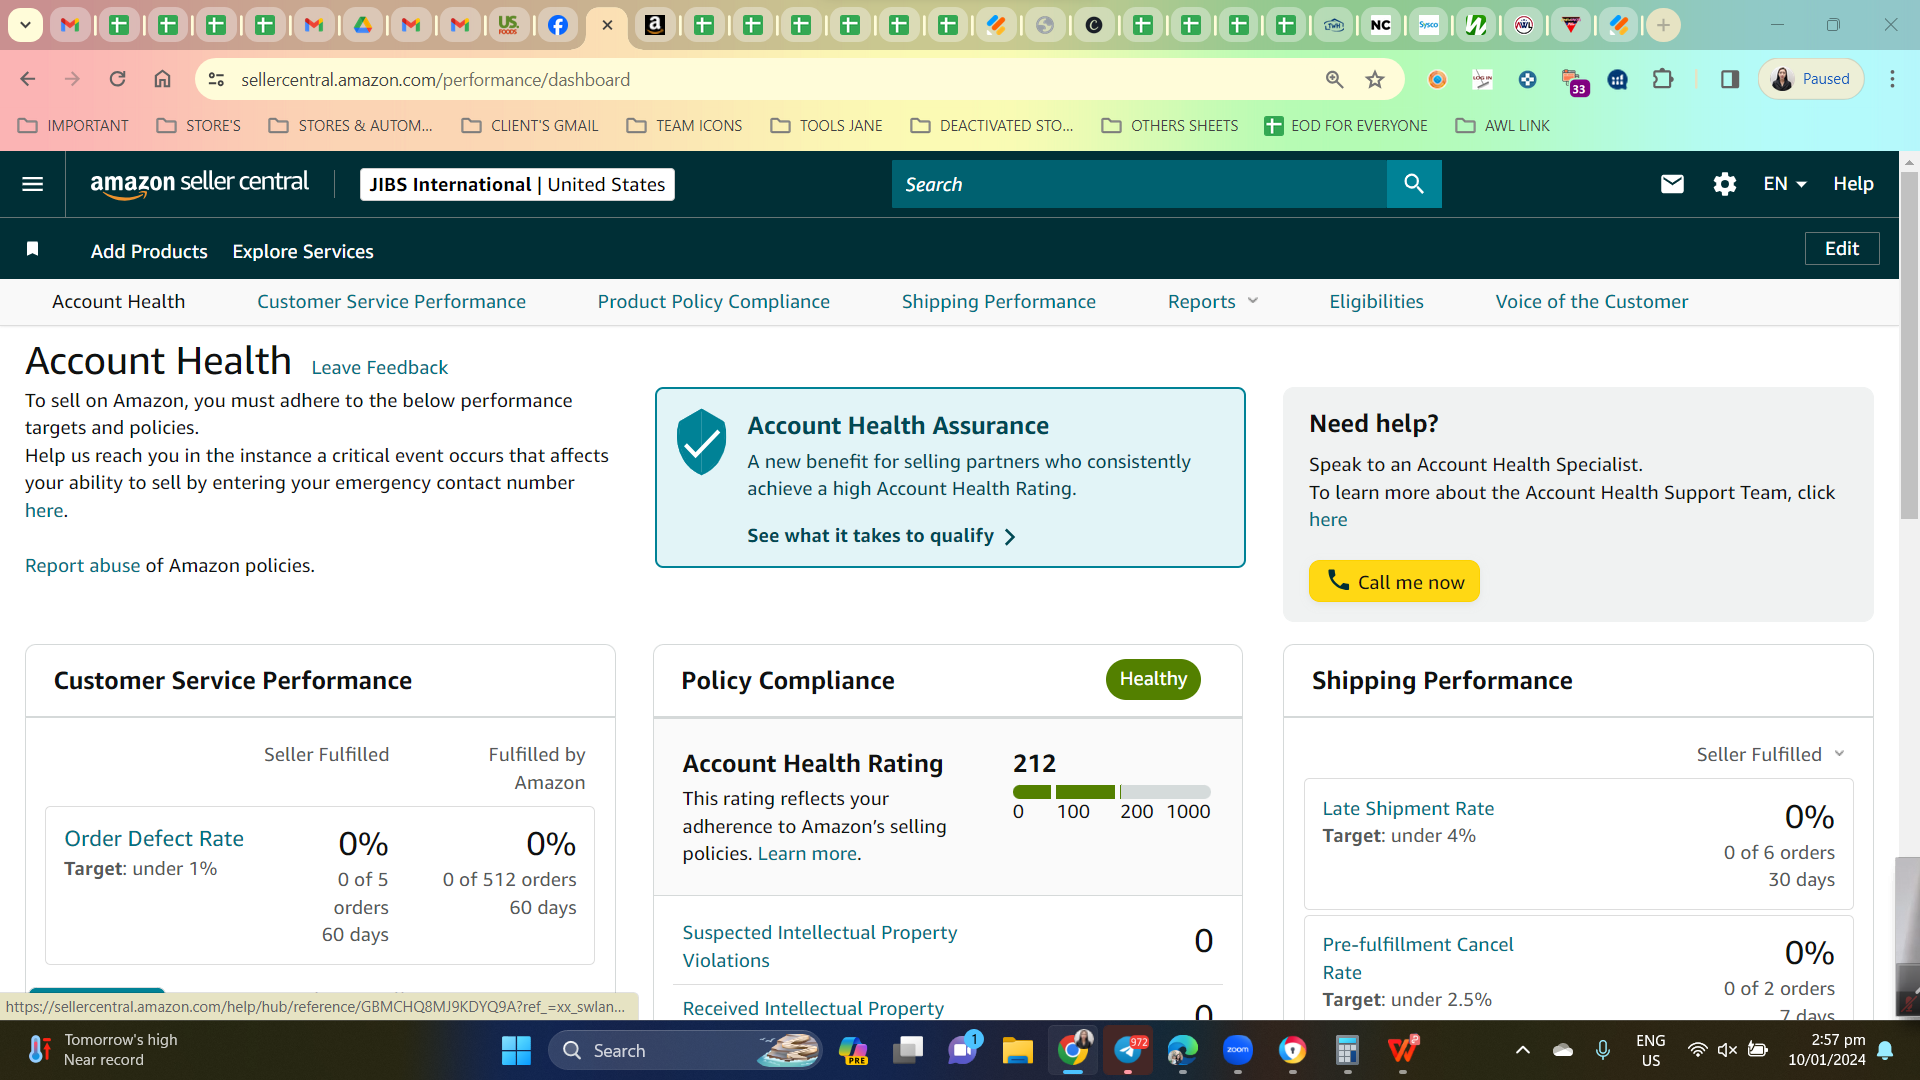The width and height of the screenshot is (1920, 1080).
Task: Open the IMPORTANT bookmarks folder
Action: point(73,126)
